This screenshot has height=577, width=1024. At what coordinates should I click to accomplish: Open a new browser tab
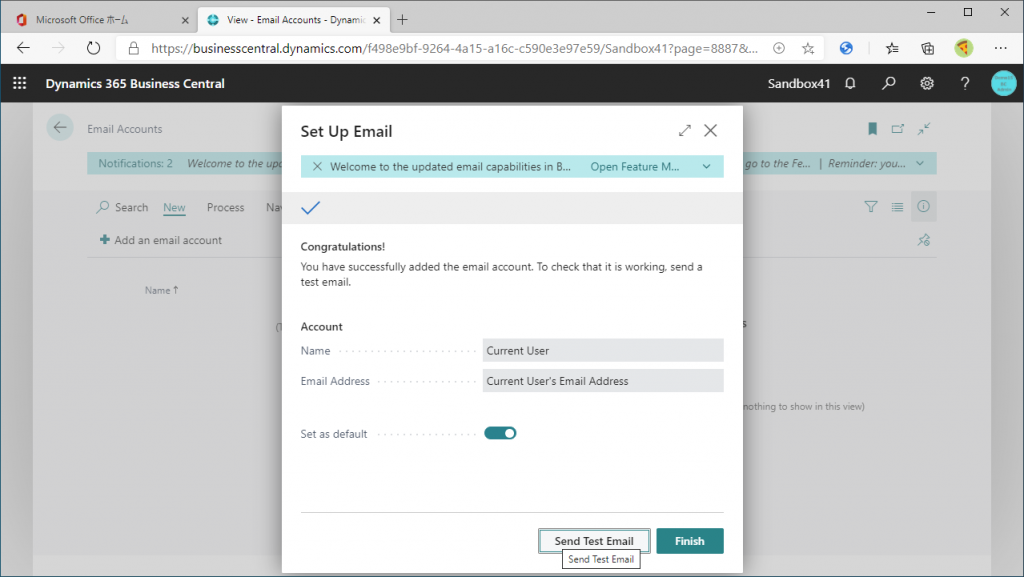402,20
